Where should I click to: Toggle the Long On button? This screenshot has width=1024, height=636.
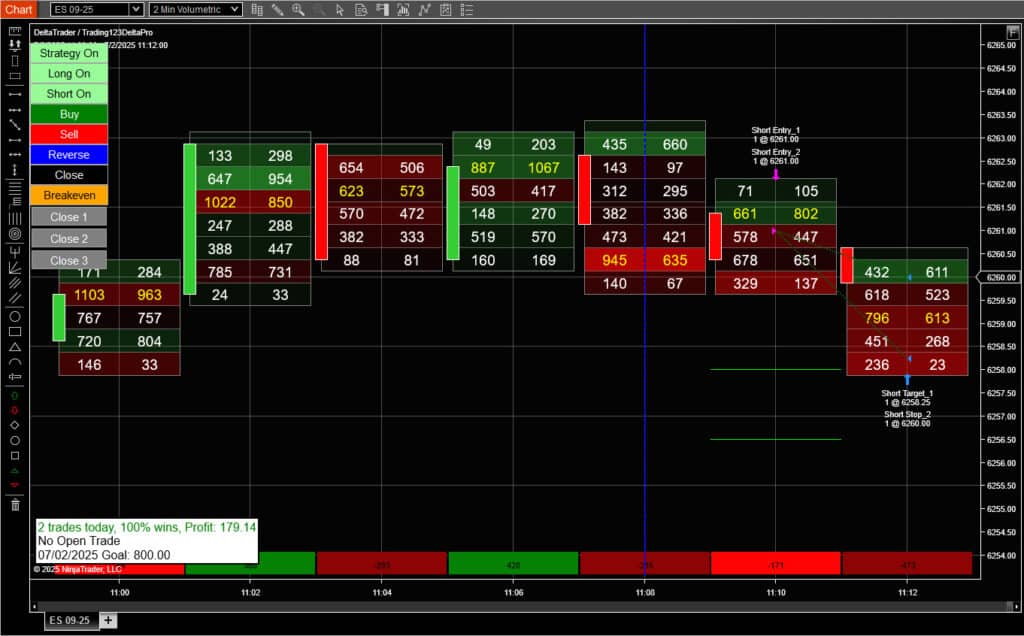click(x=69, y=74)
